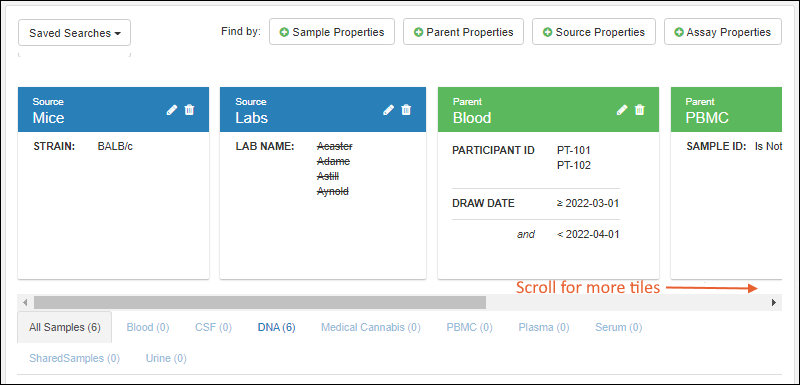Edit the Labs source filter pencil icon
This screenshot has width=800, height=385.
tap(389, 110)
